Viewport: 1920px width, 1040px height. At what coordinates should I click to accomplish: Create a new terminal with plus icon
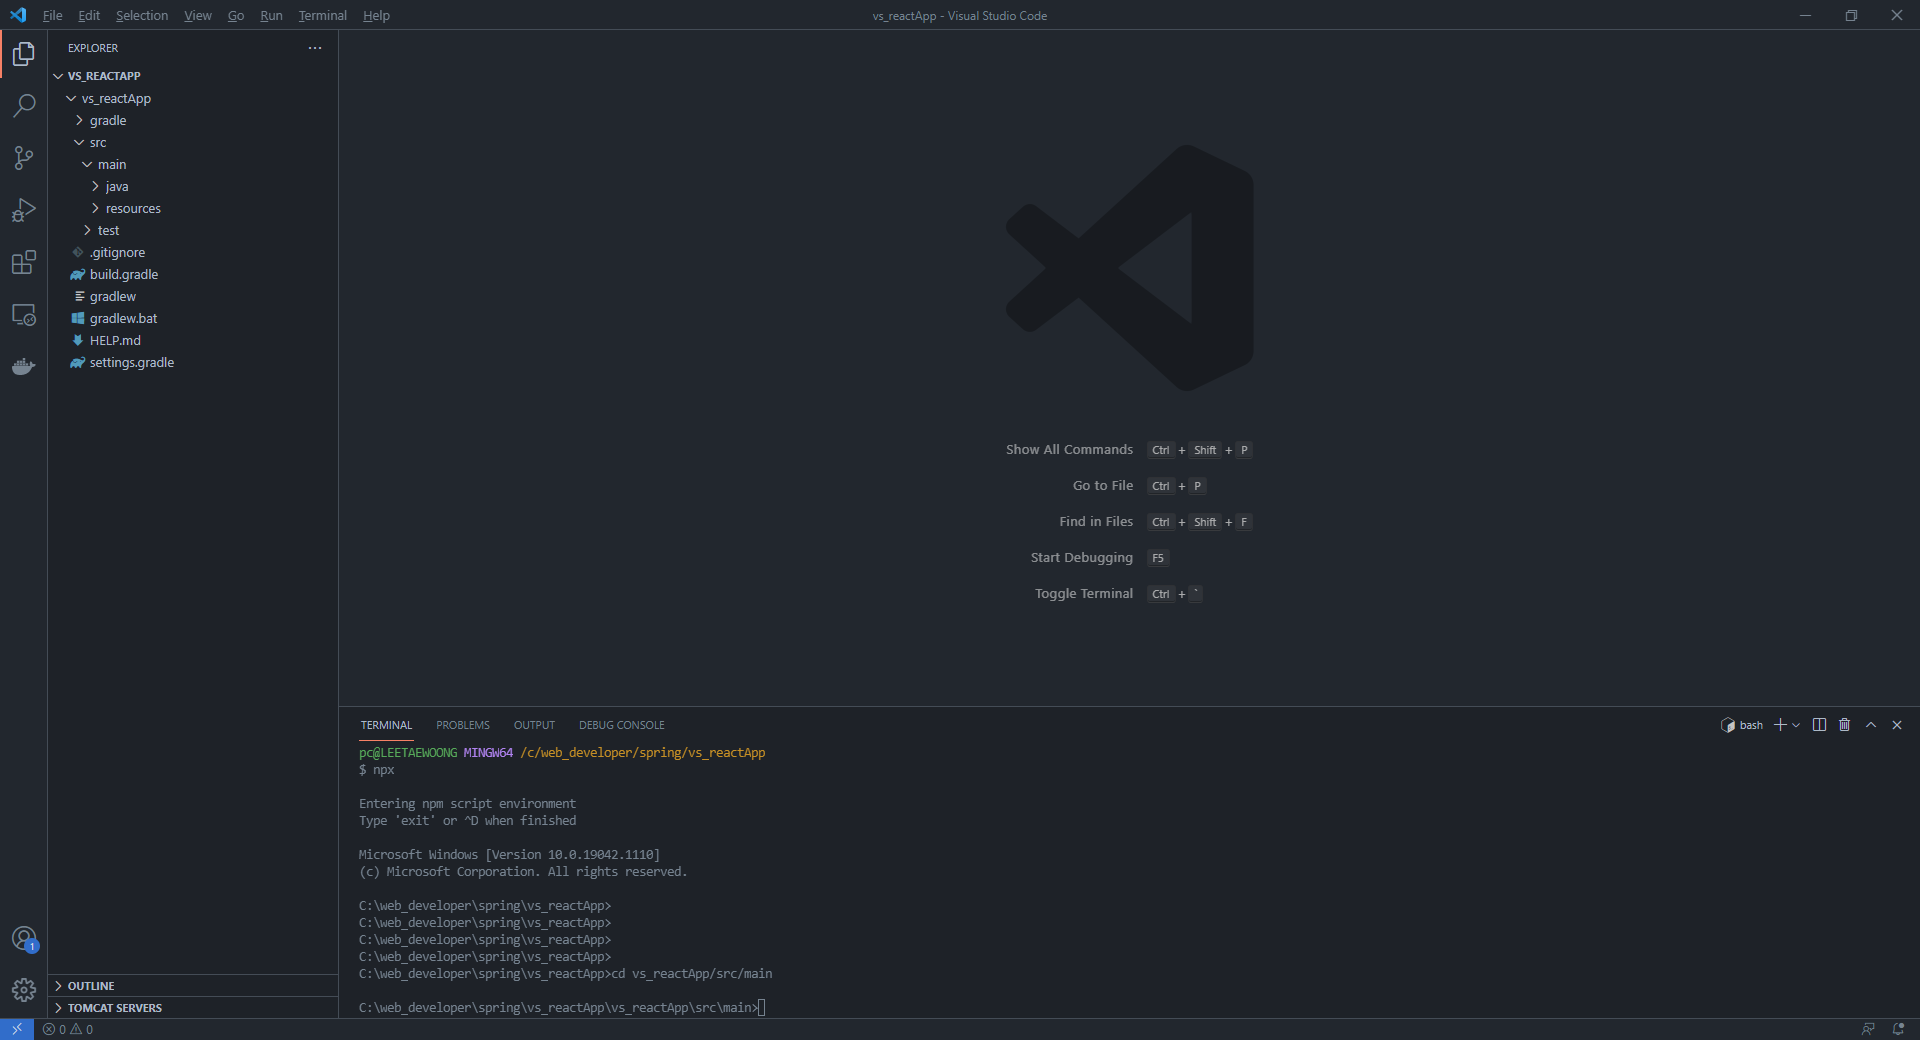coord(1780,725)
